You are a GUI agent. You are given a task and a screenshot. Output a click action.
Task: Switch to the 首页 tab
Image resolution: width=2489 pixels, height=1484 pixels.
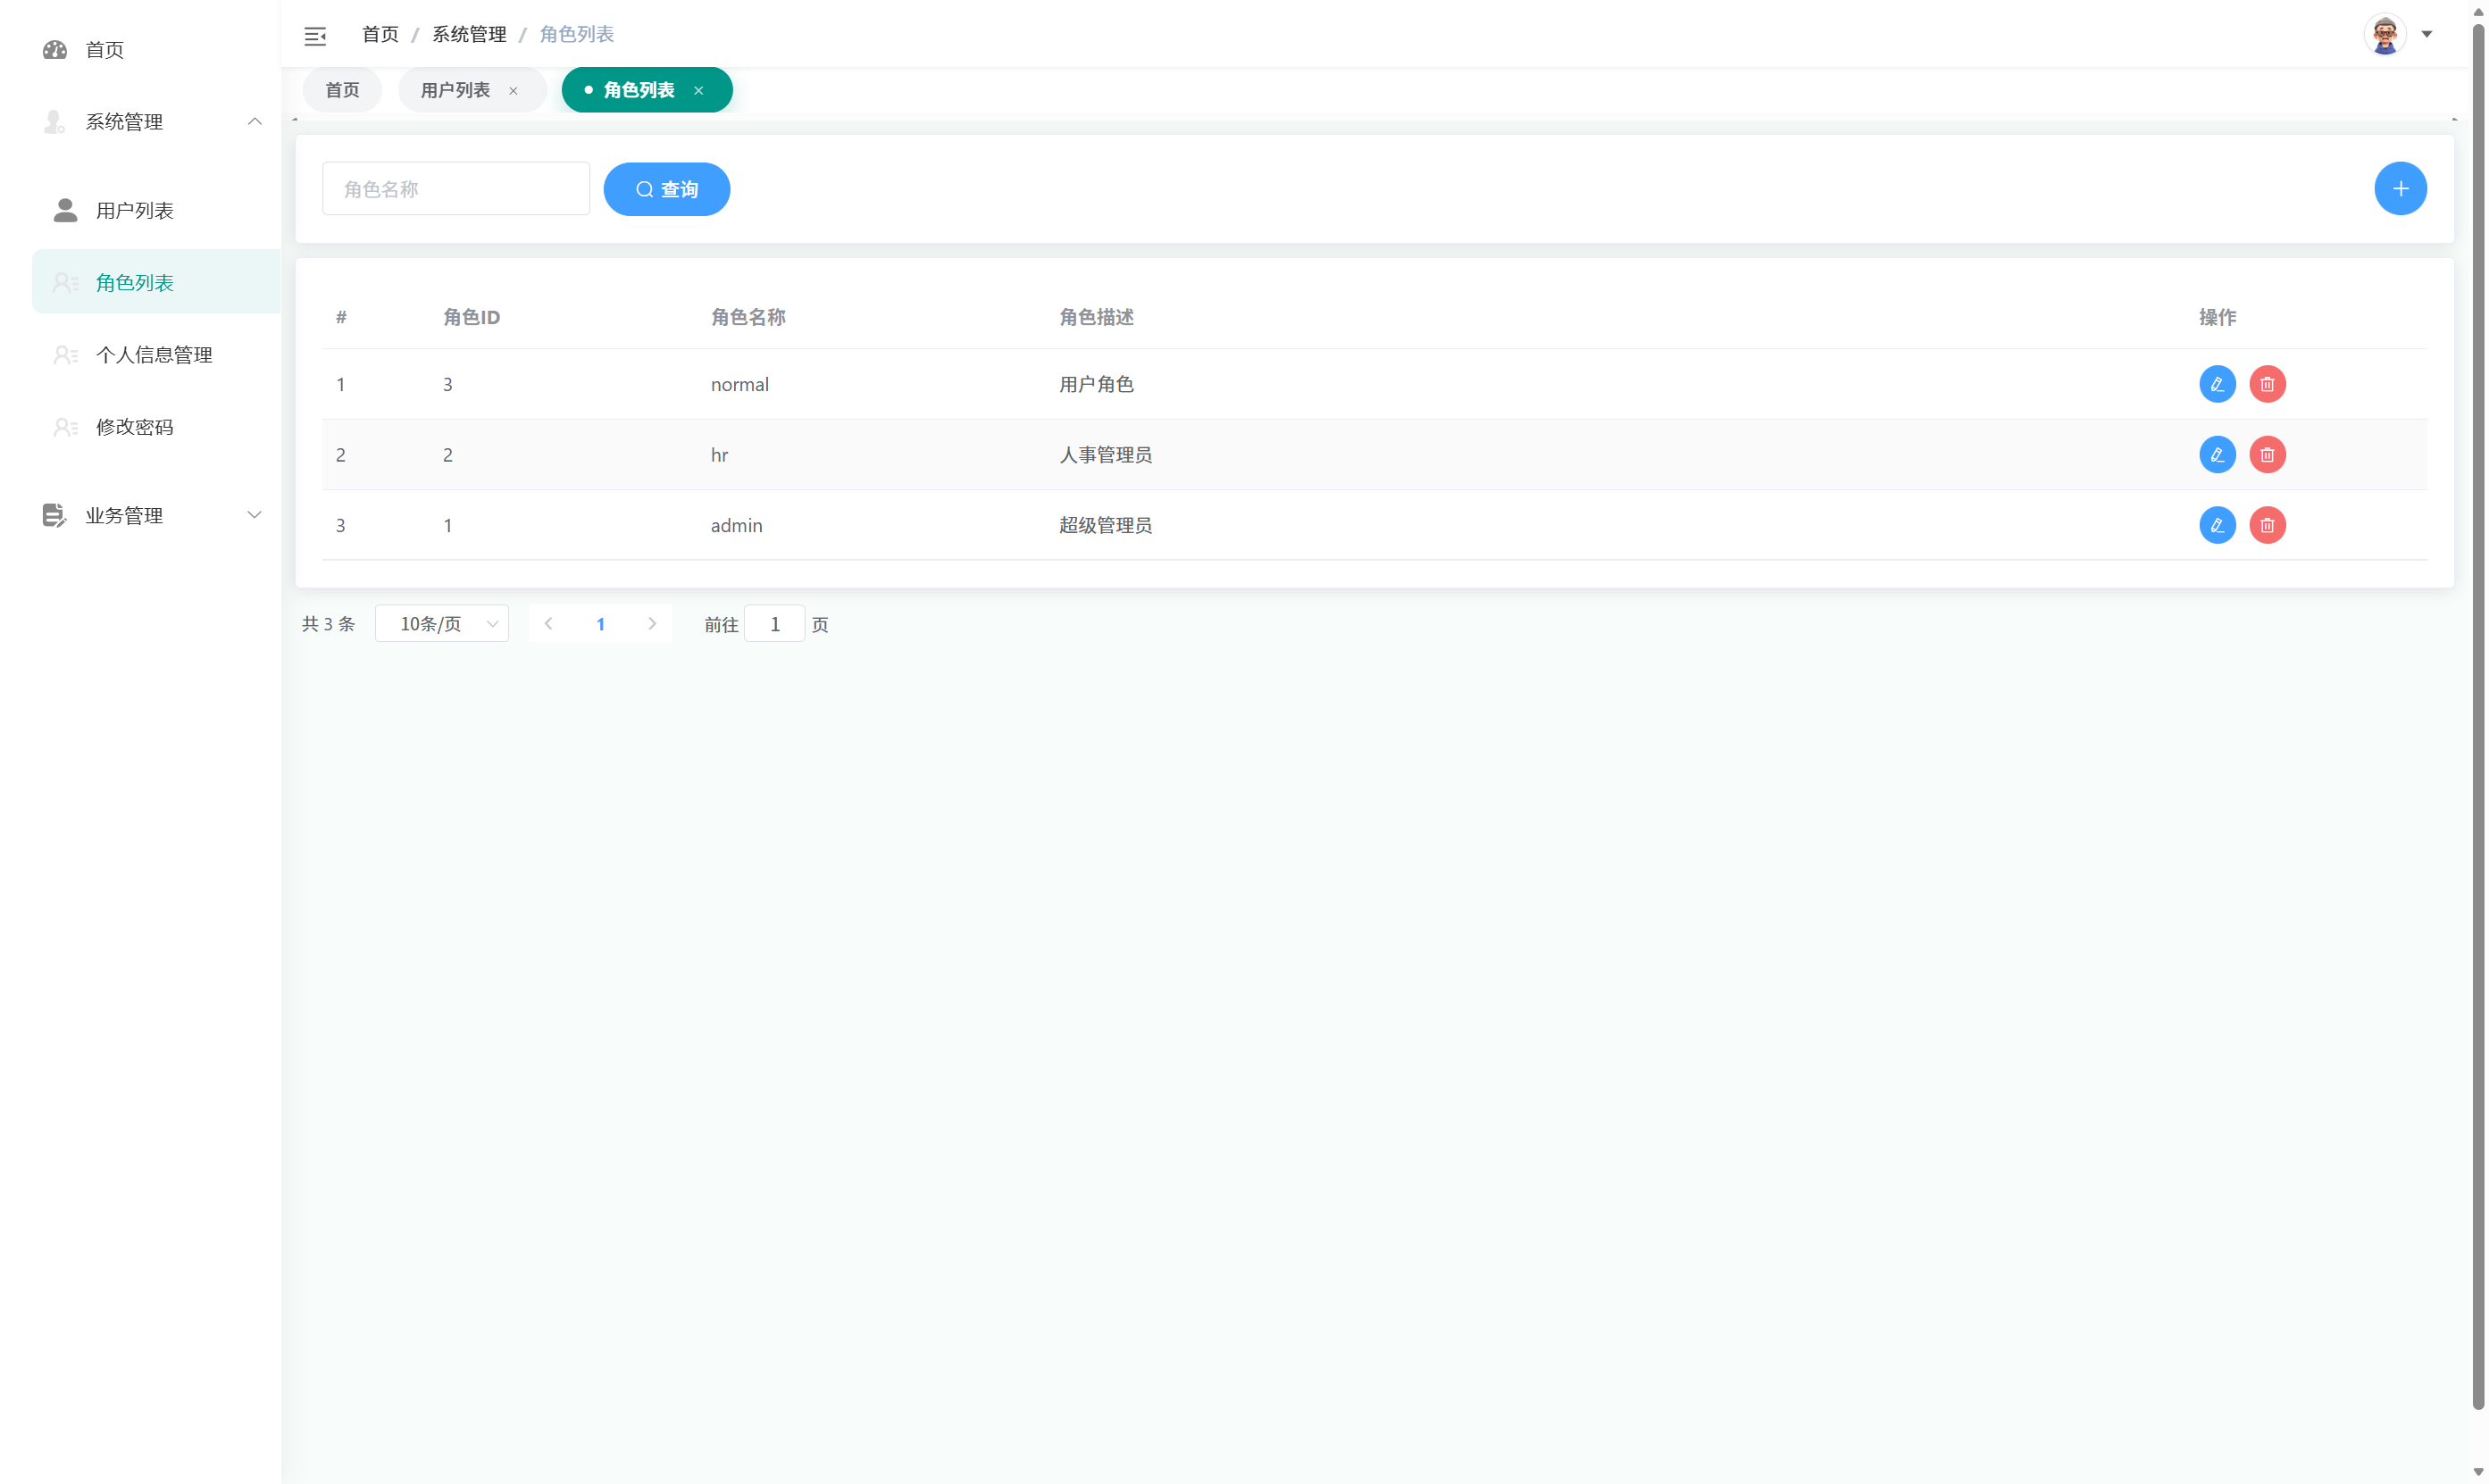[x=342, y=90]
